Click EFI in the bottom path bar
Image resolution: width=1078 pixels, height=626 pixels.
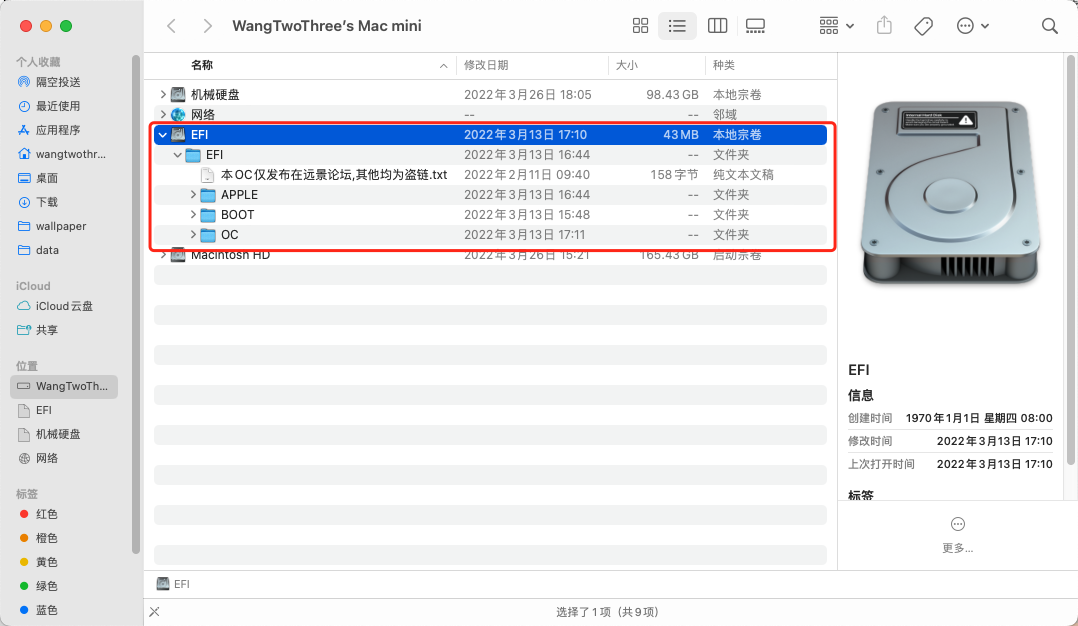173,584
